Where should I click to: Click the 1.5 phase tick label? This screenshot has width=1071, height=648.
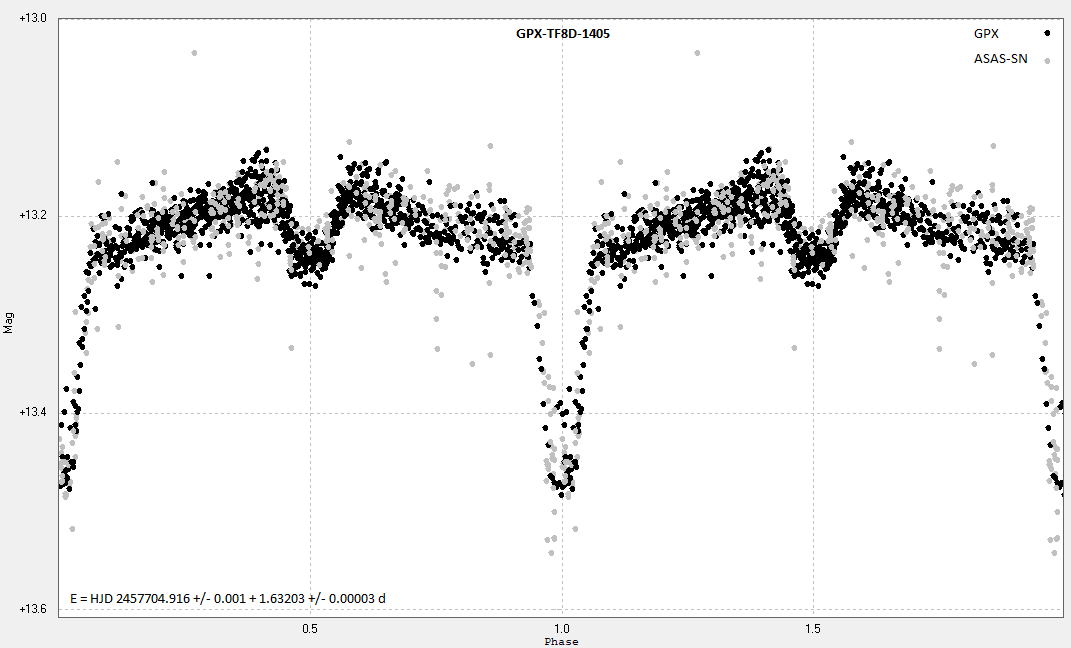click(x=813, y=628)
